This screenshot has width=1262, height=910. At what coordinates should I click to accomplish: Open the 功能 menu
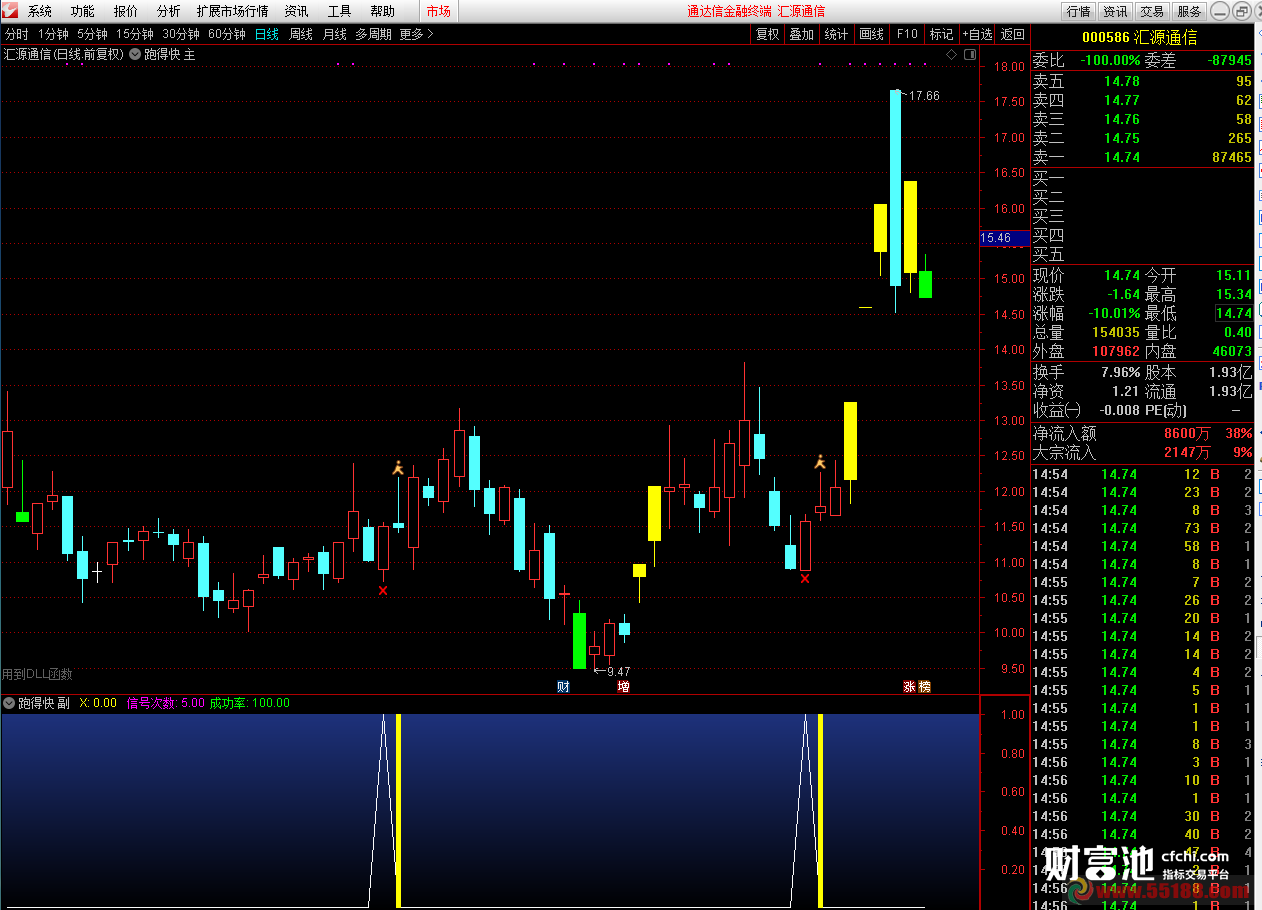(83, 11)
